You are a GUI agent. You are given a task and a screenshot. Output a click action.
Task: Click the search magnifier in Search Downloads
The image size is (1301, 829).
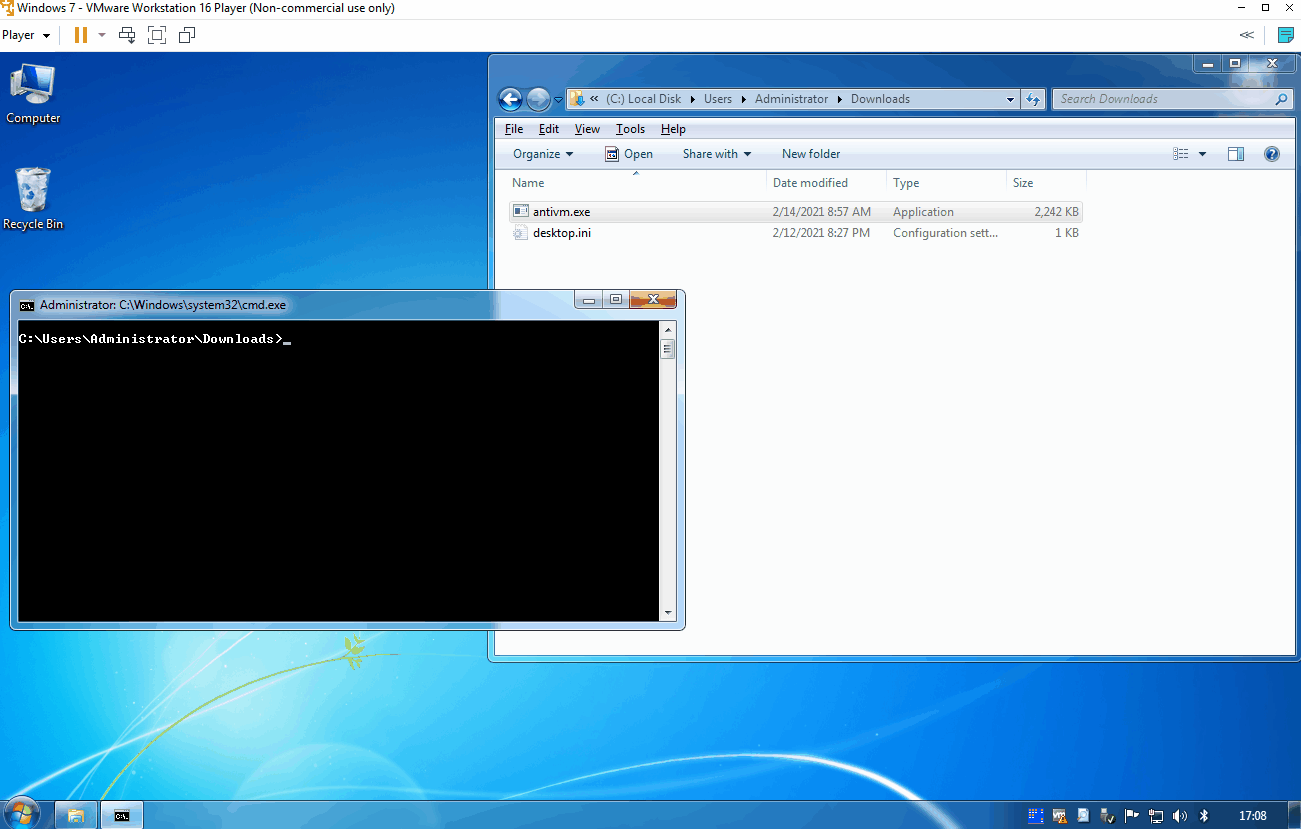point(1281,99)
